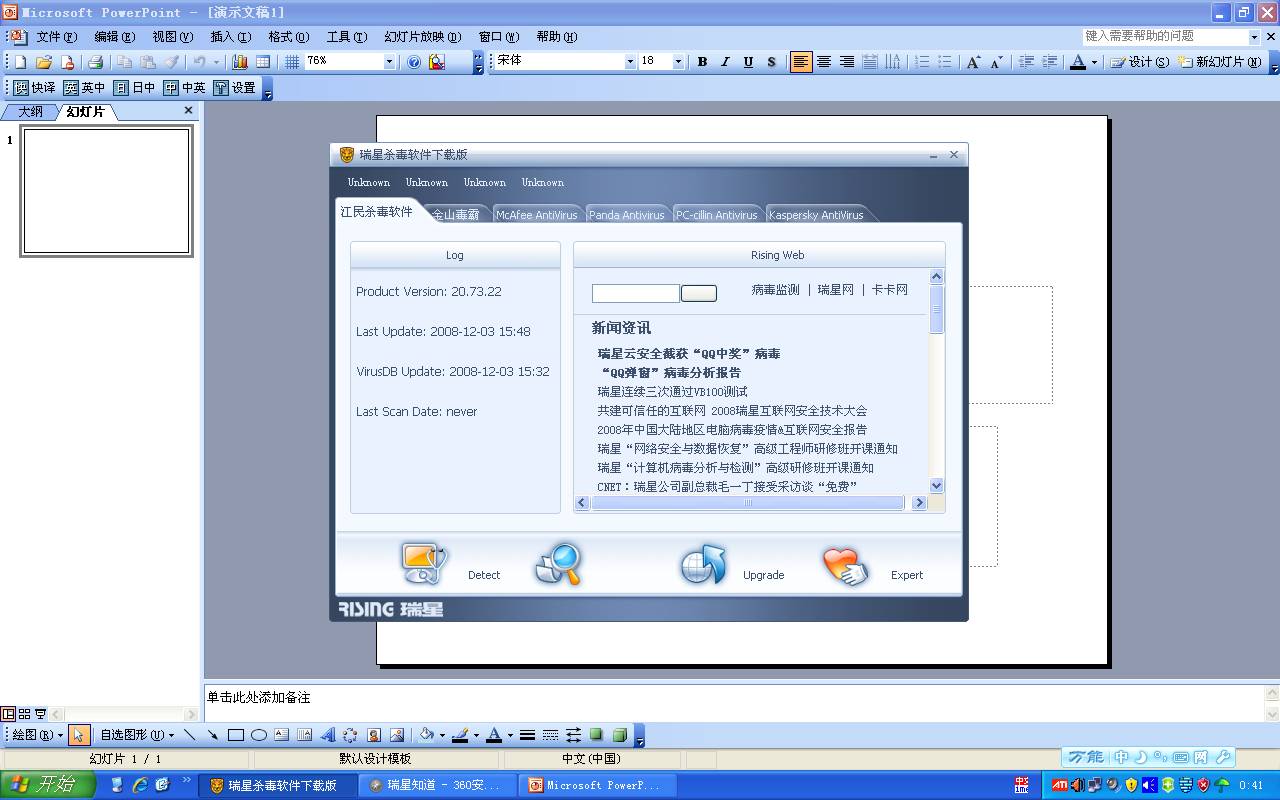
Task: Expand the help question box dropdown
Action: click(1255, 37)
